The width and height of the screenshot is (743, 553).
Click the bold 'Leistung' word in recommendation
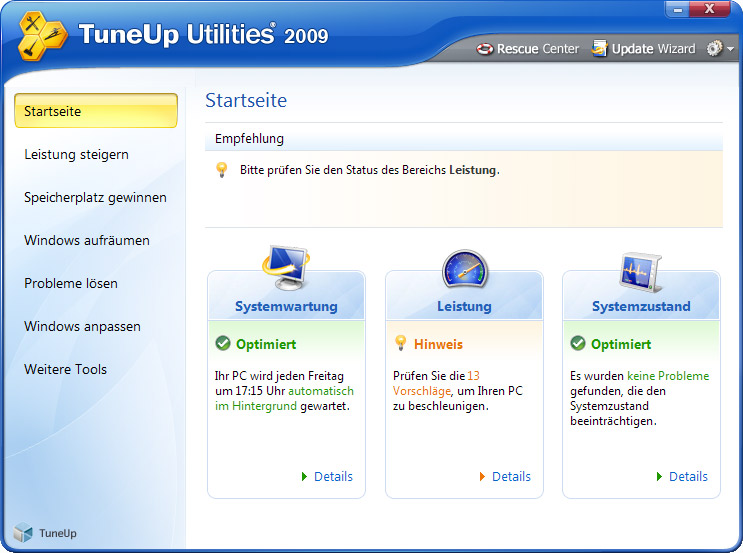(472, 170)
